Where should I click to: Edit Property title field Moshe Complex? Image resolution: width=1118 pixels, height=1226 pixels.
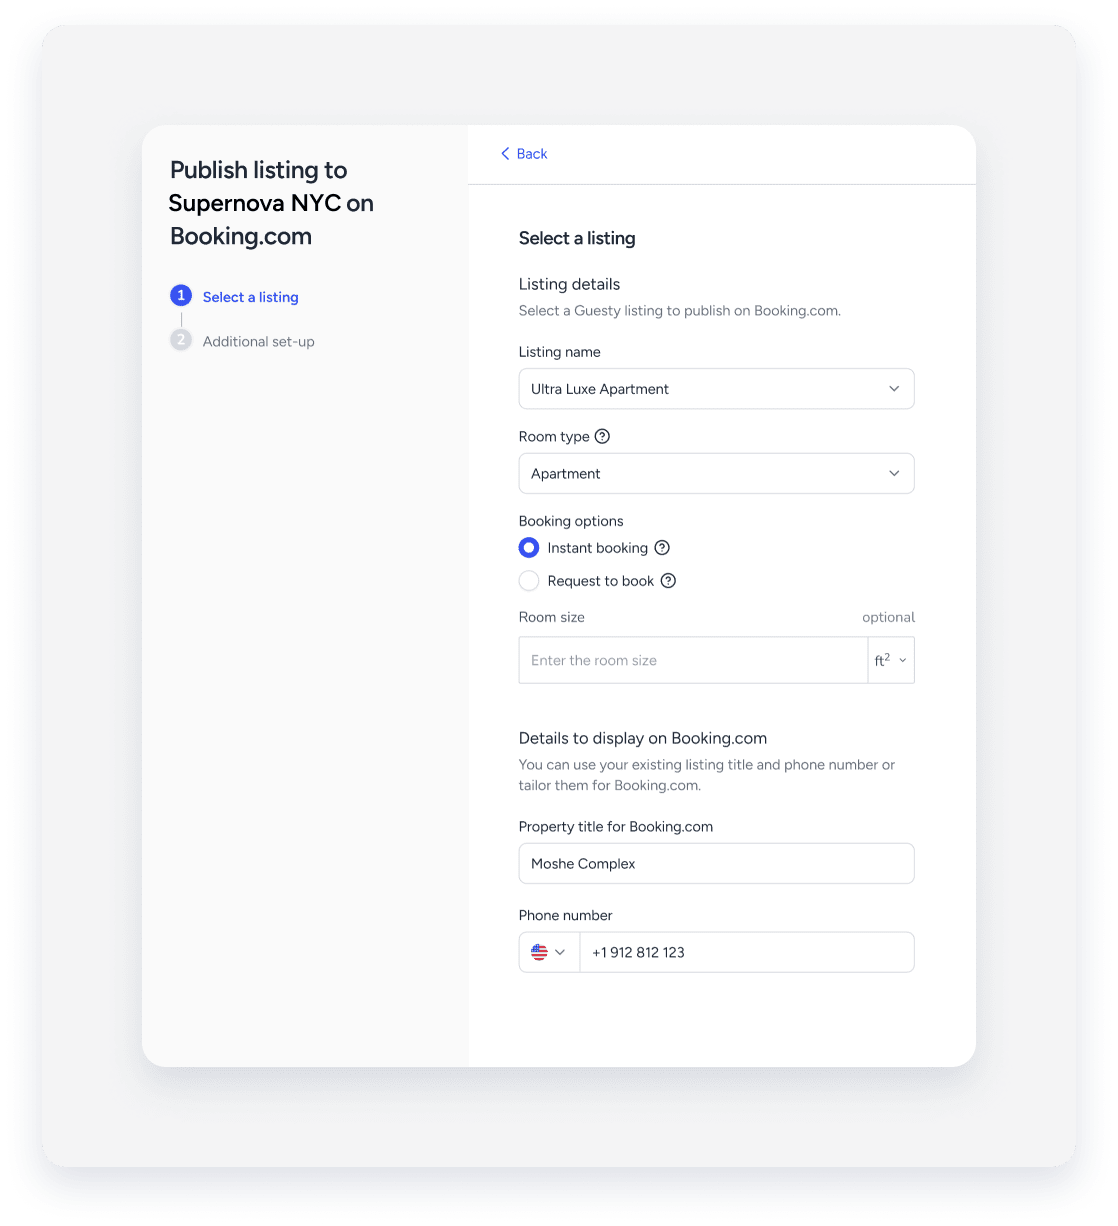click(716, 864)
